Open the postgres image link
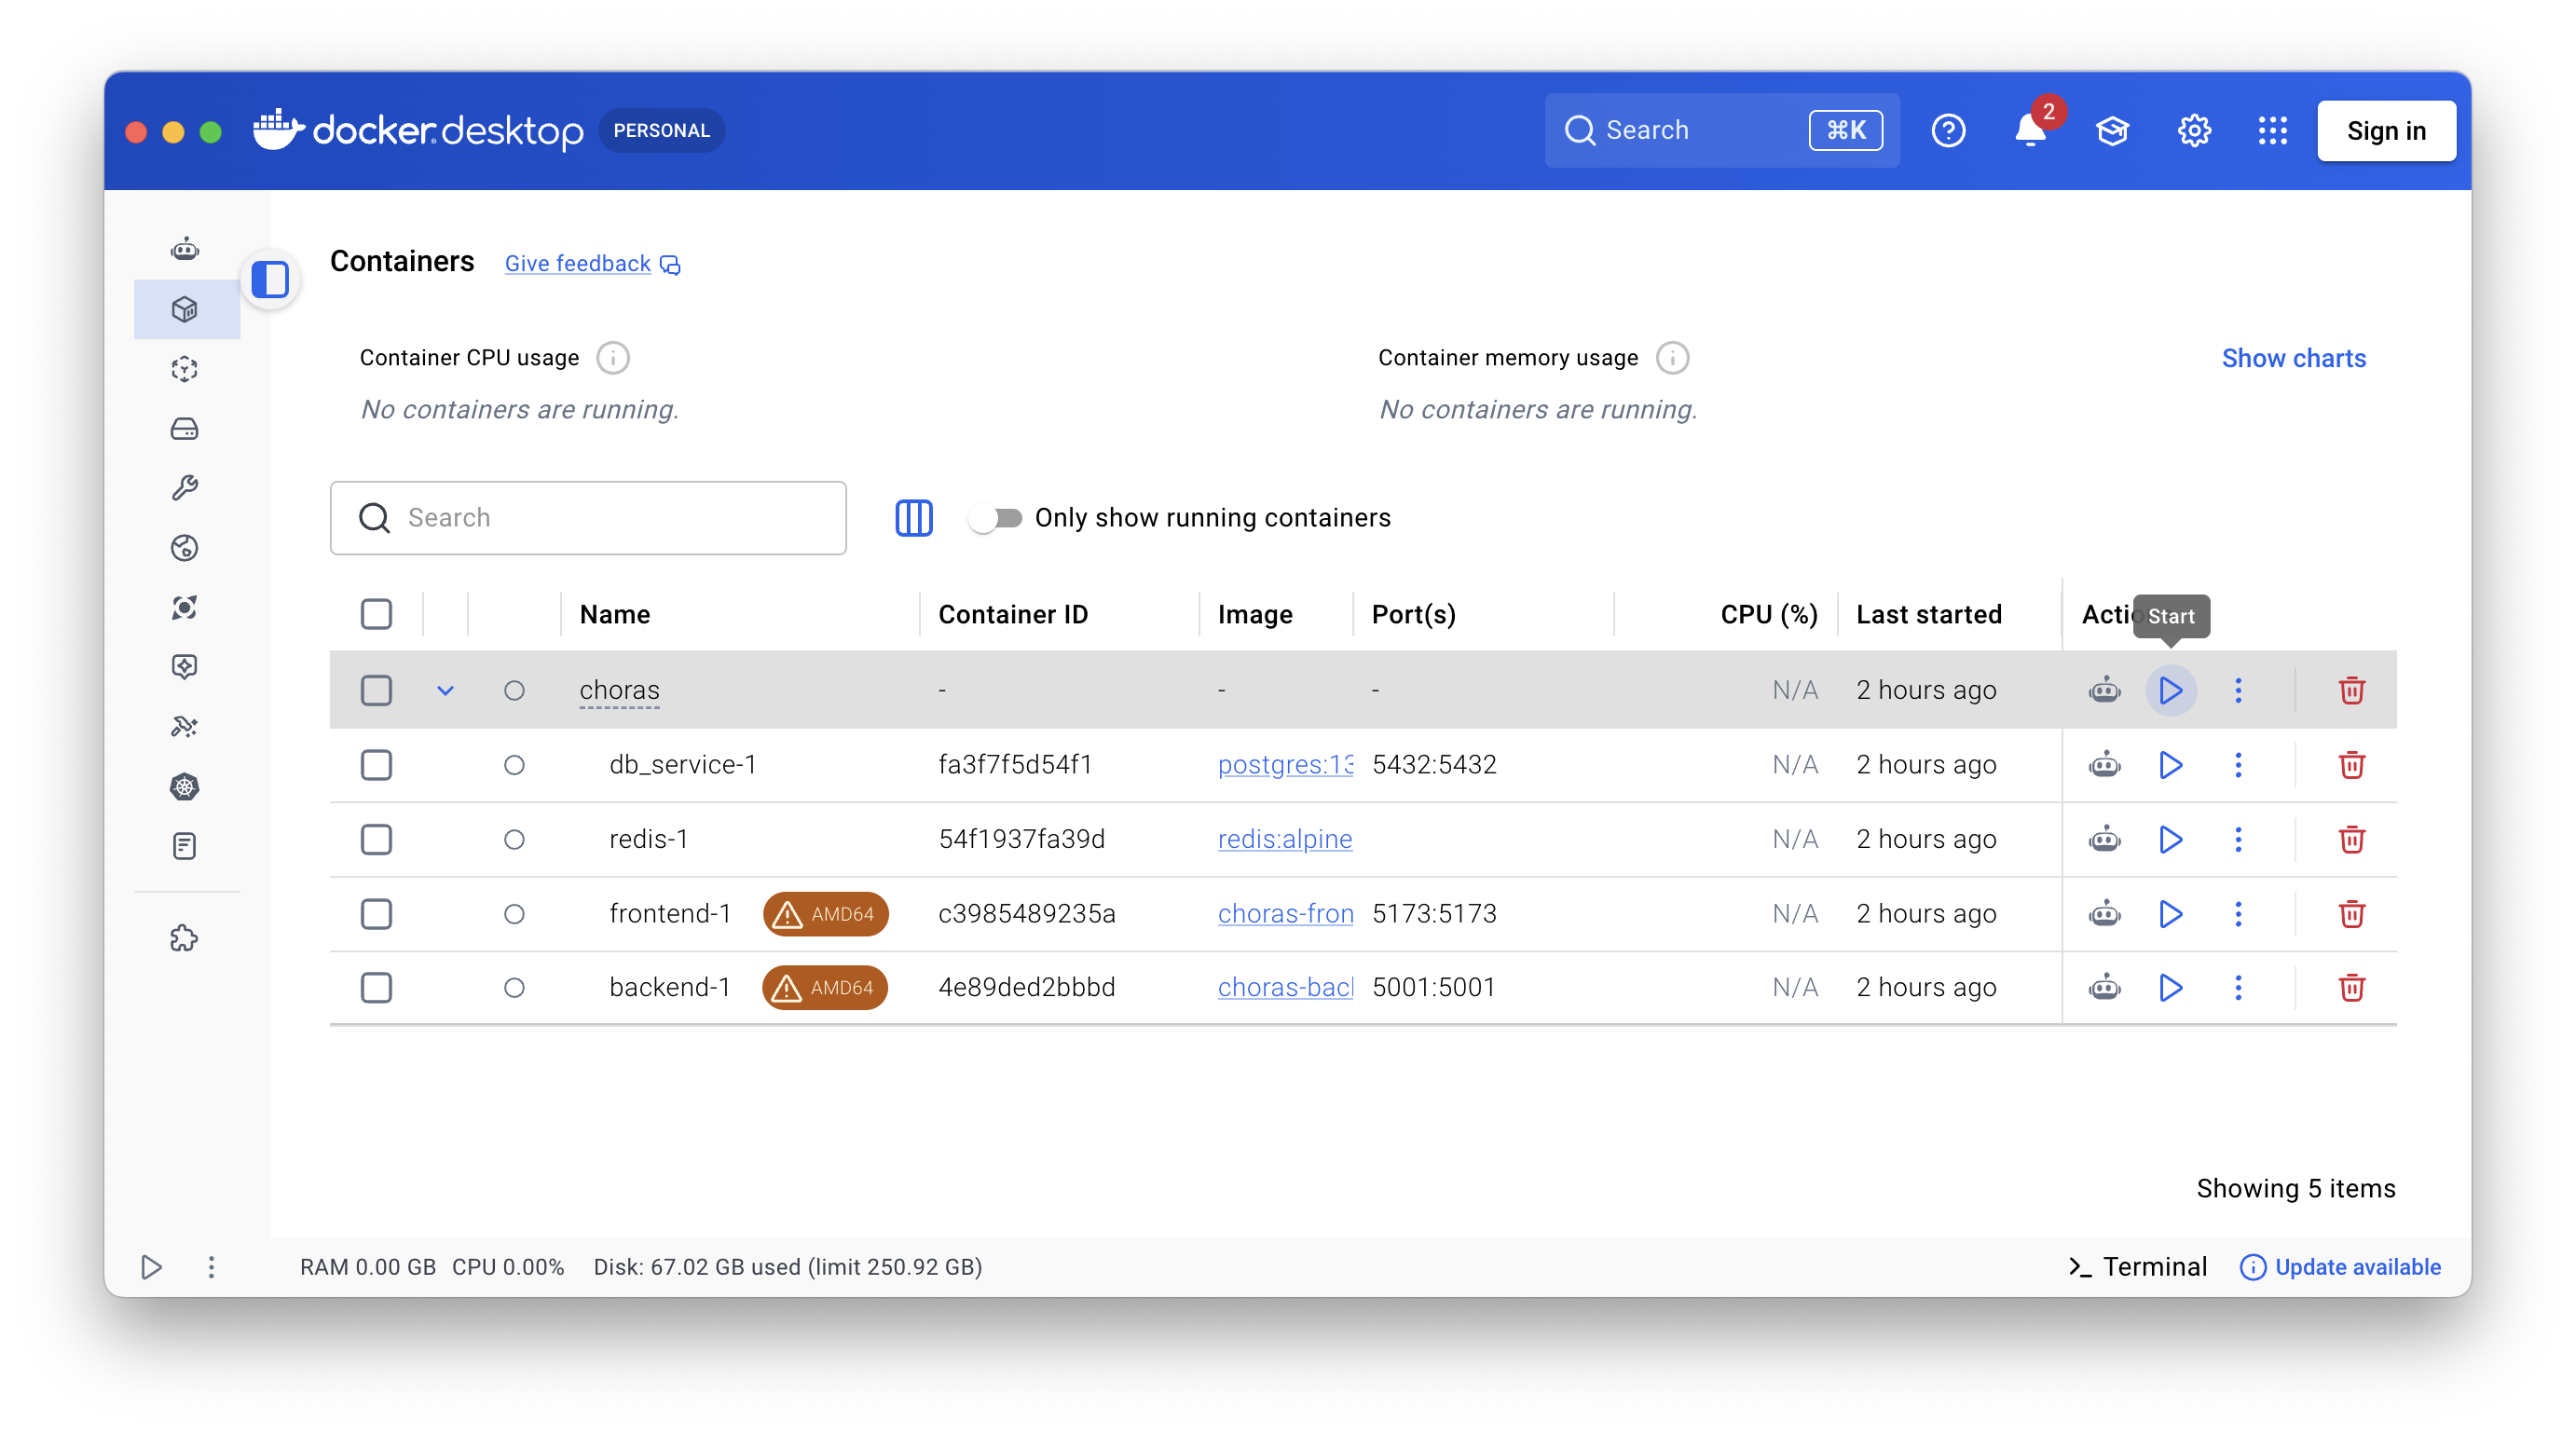Screen dimensions: 2576x1435 (1285, 765)
